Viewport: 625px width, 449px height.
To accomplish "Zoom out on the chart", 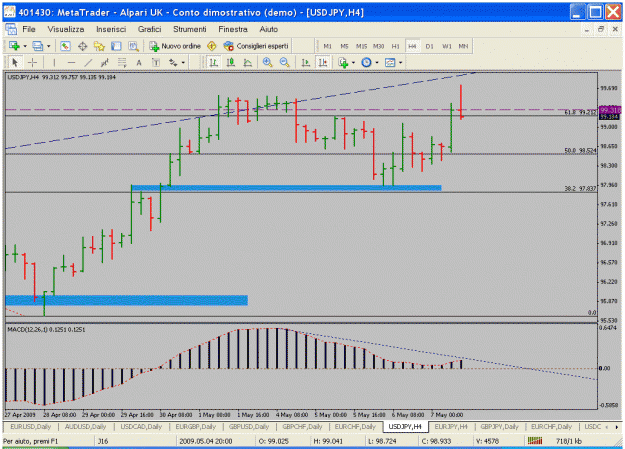I will (x=285, y=63).
